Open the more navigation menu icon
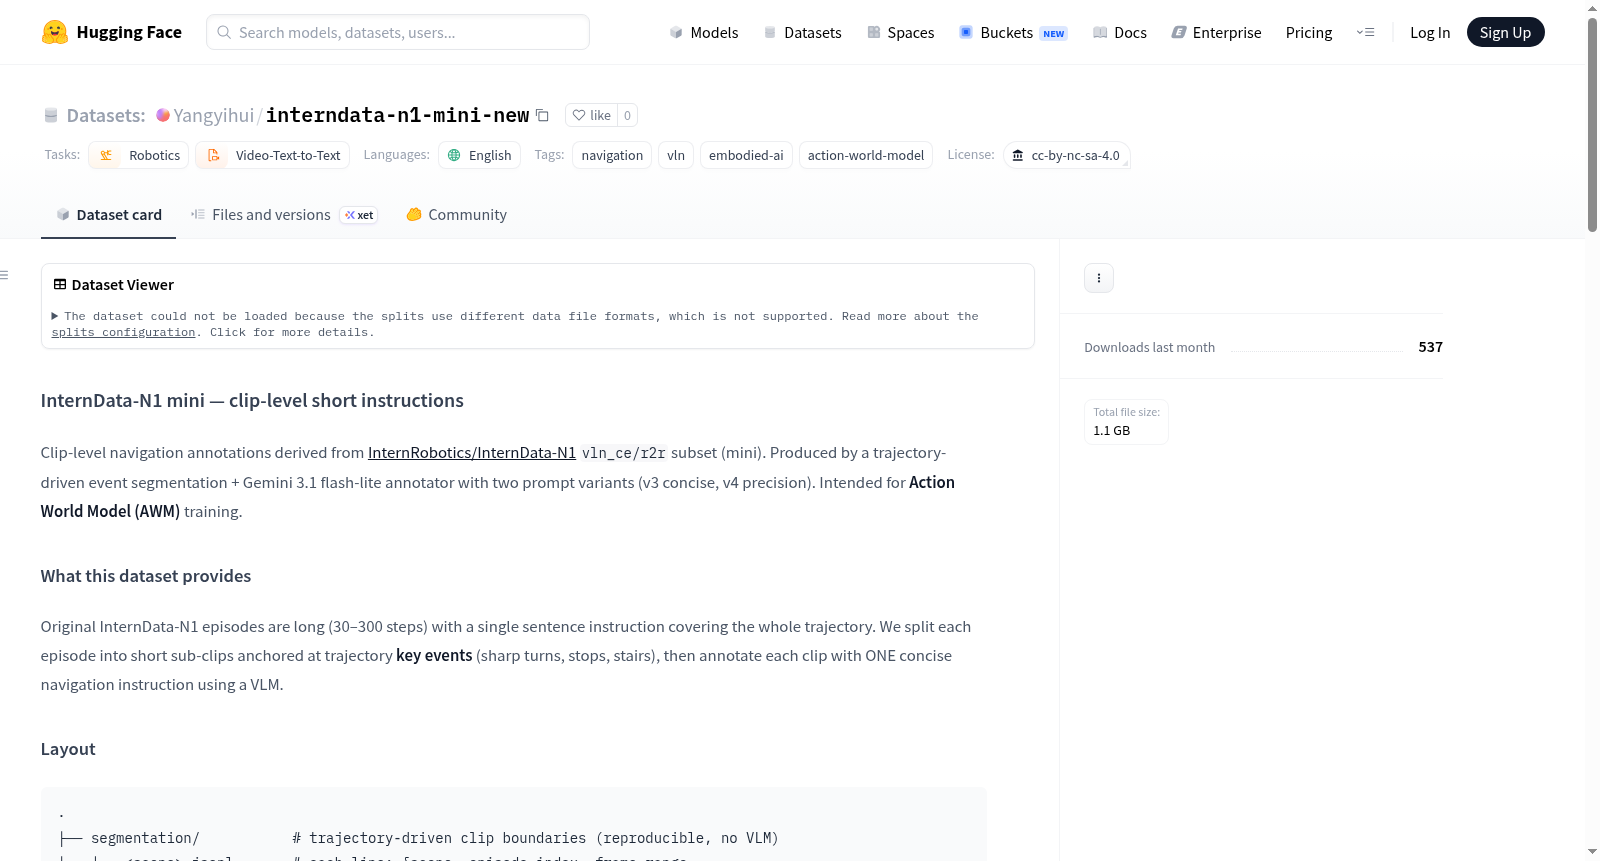 pos(1365,33)
